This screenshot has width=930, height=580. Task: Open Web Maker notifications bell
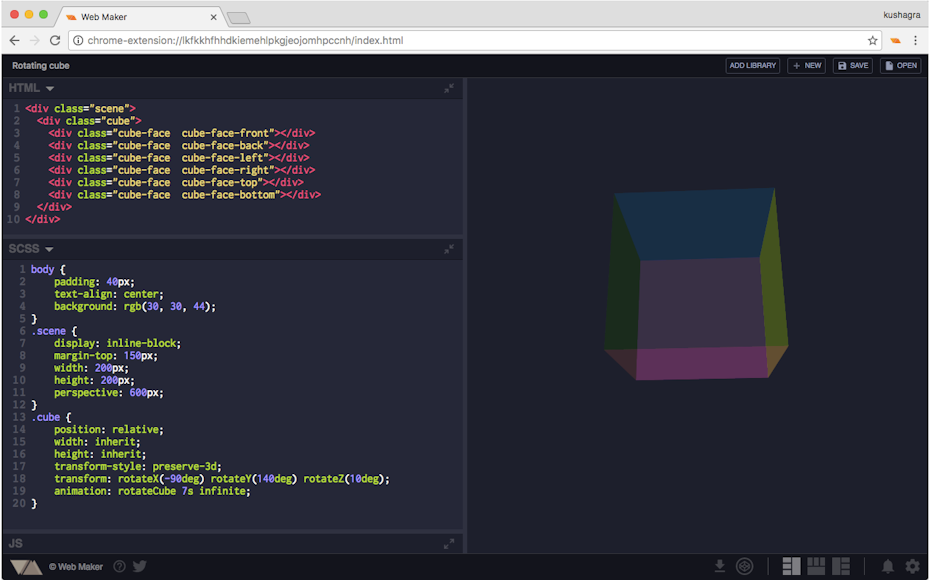[889, 566]
